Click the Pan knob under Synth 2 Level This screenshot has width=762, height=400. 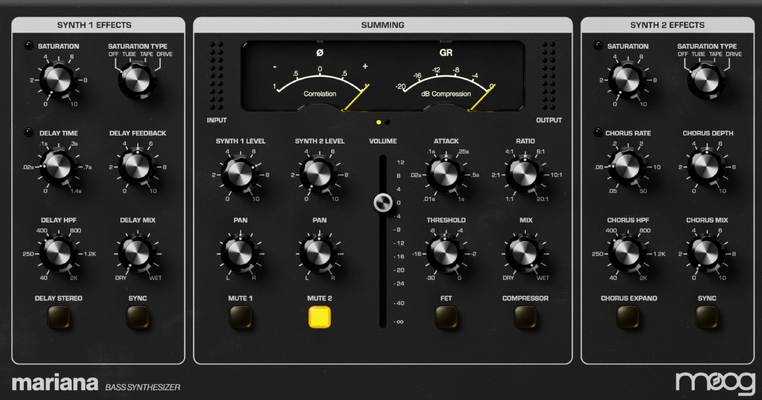319,253
